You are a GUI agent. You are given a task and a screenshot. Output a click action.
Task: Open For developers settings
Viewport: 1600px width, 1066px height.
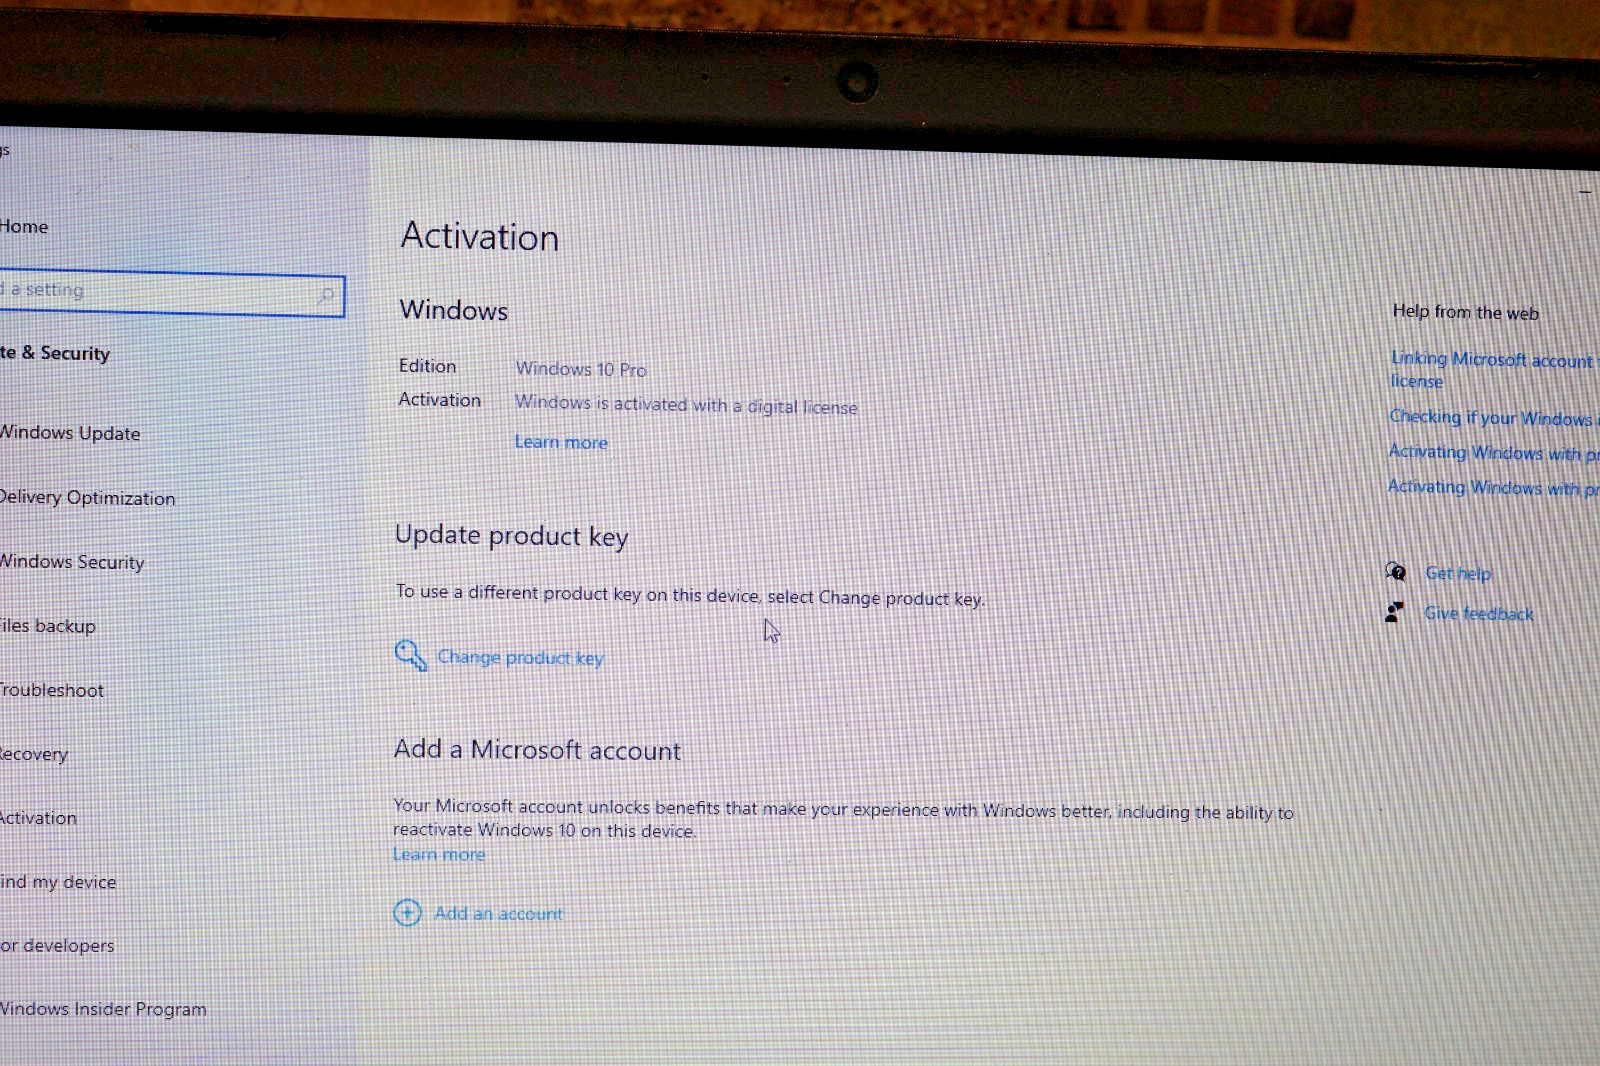[x=57, y=946]
